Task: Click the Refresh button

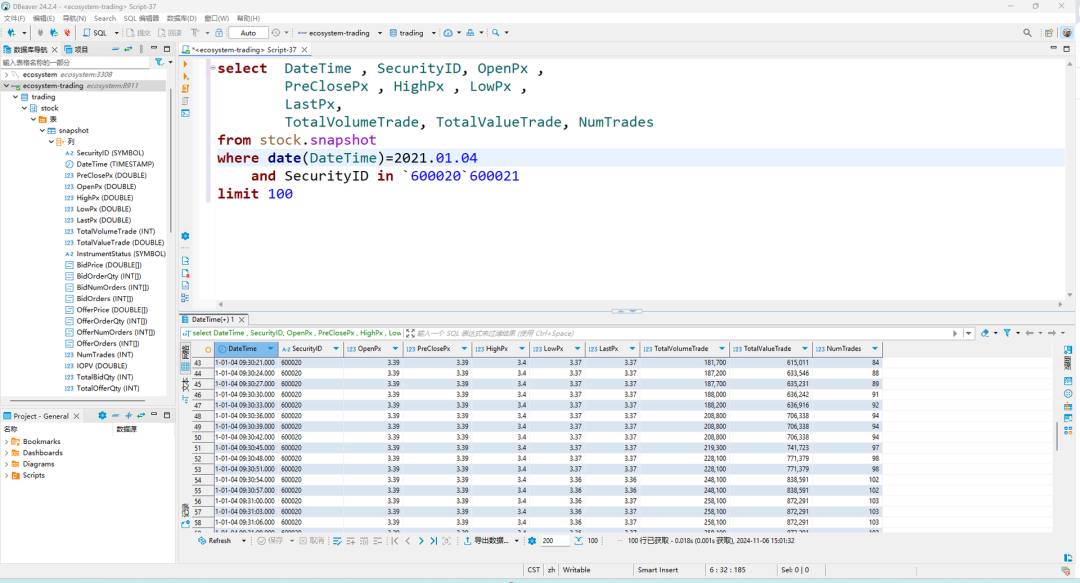Action: pyautogui.click(x=215, y=541)
